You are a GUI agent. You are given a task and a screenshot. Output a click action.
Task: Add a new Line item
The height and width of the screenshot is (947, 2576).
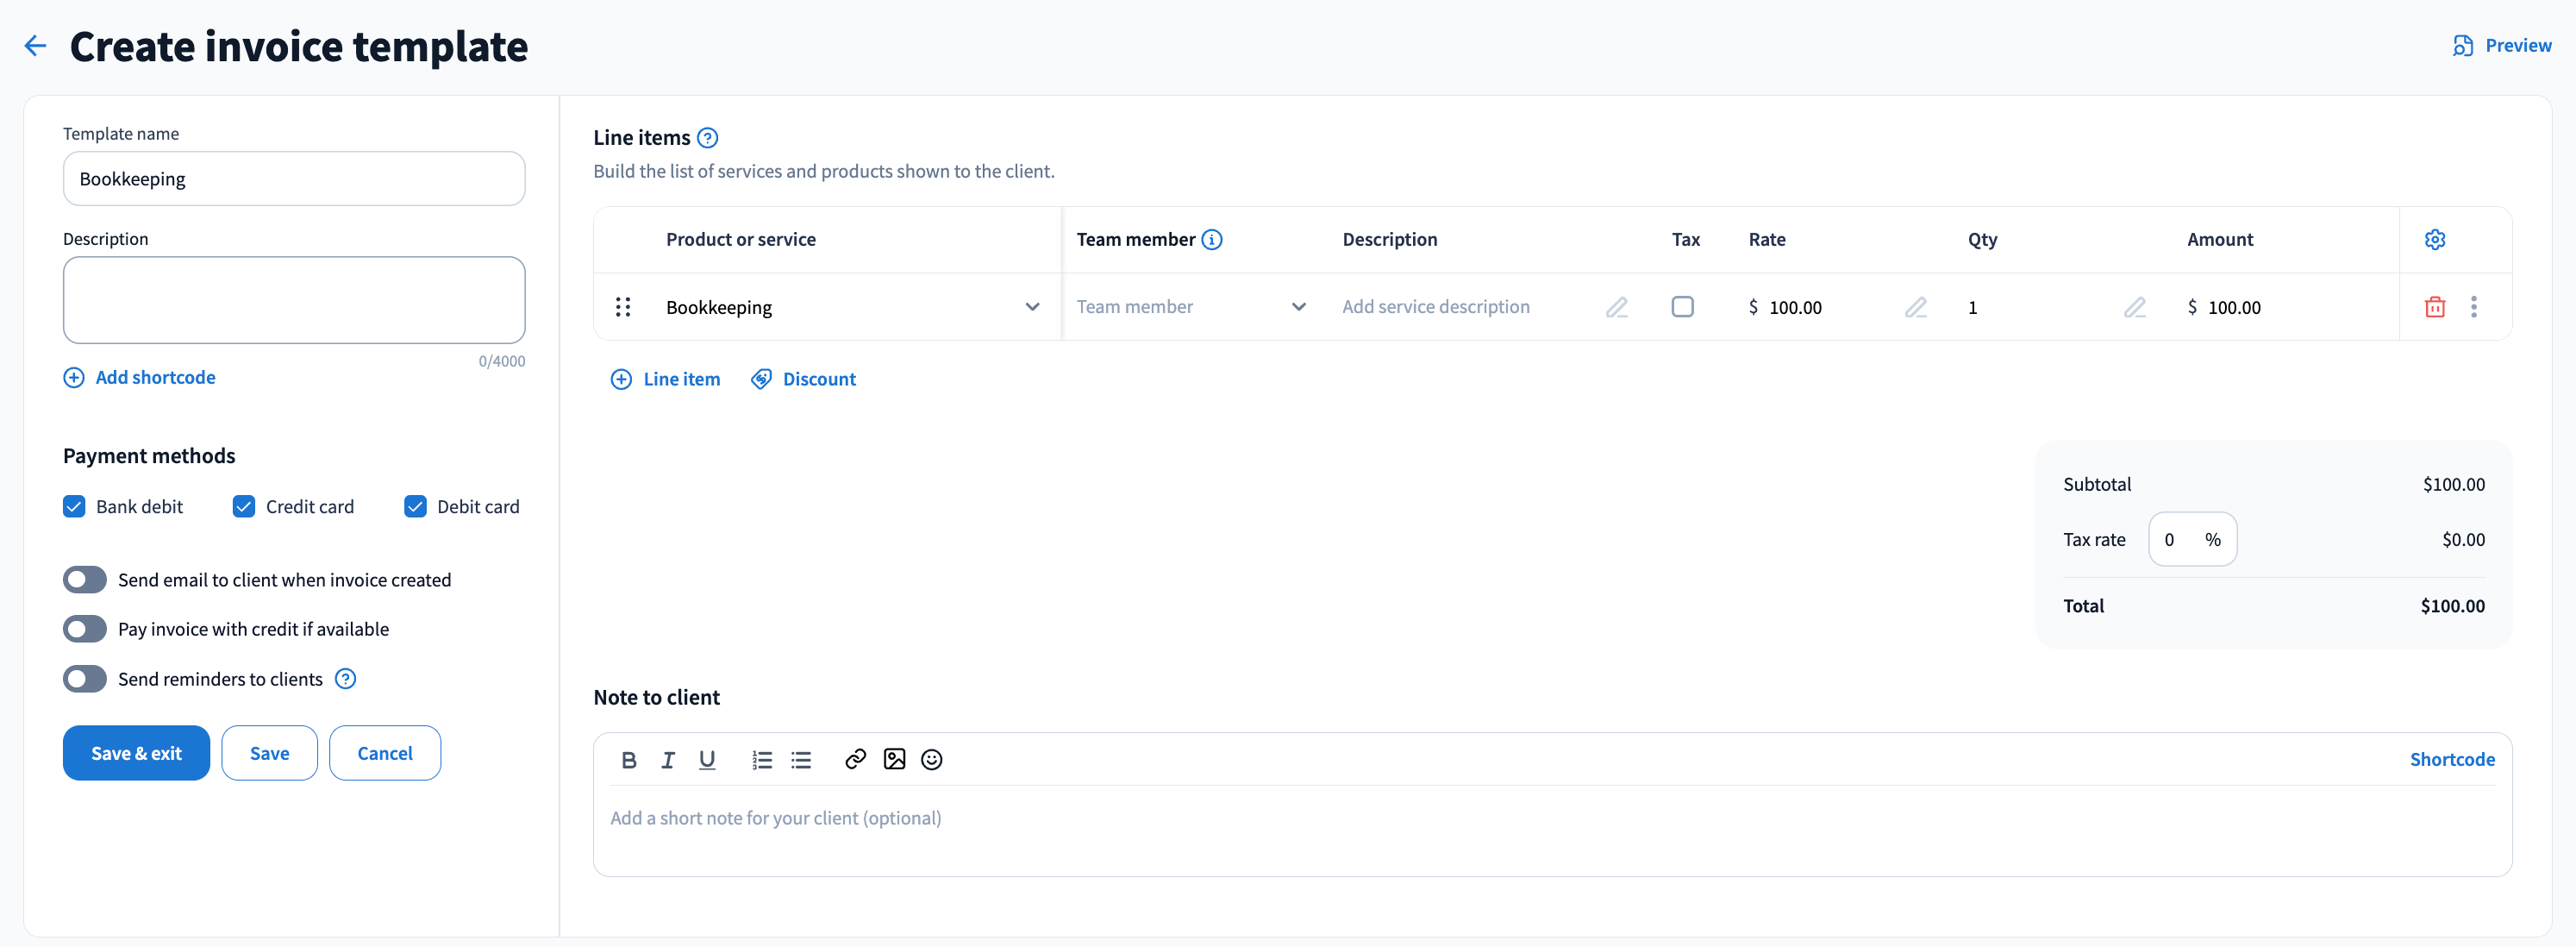pos(665,379)
